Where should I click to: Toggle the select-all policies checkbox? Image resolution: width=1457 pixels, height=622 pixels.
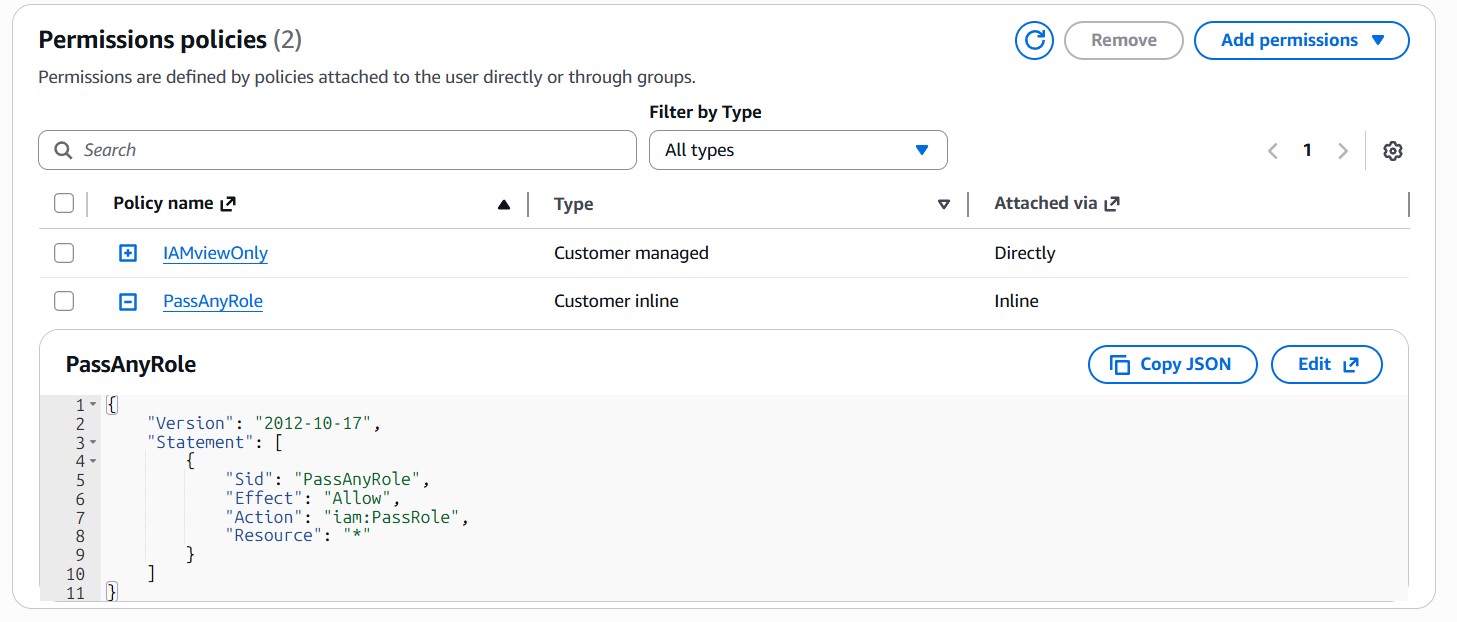64,204
